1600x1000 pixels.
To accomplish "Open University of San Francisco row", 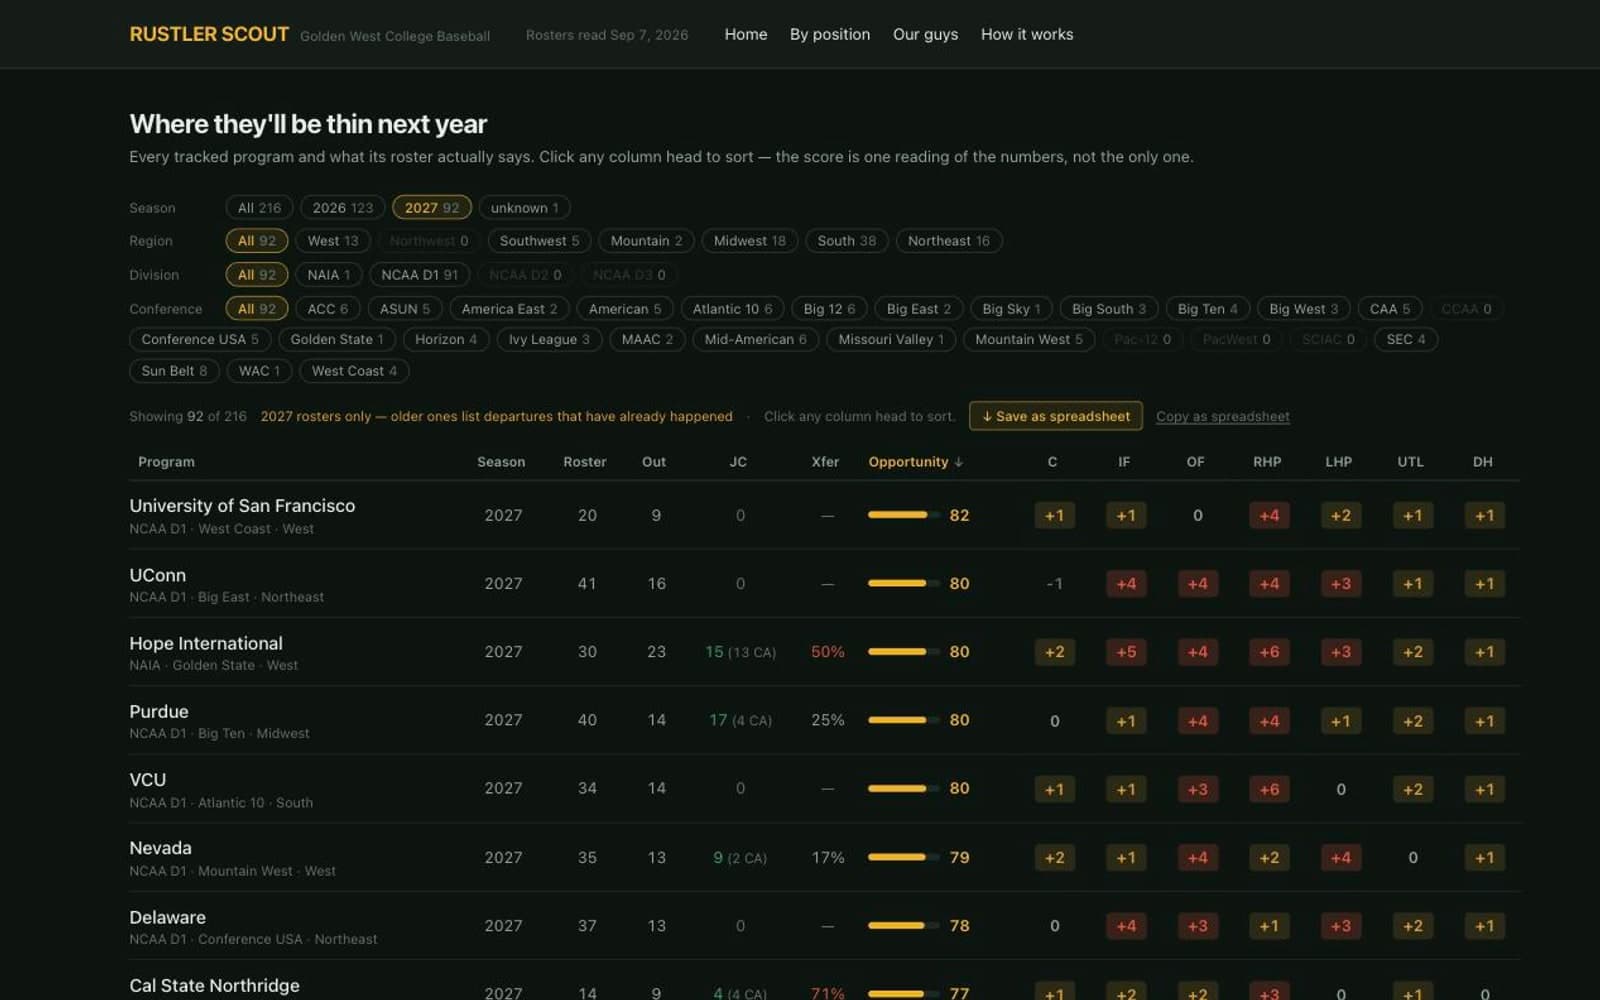I will tap(824, 515).
